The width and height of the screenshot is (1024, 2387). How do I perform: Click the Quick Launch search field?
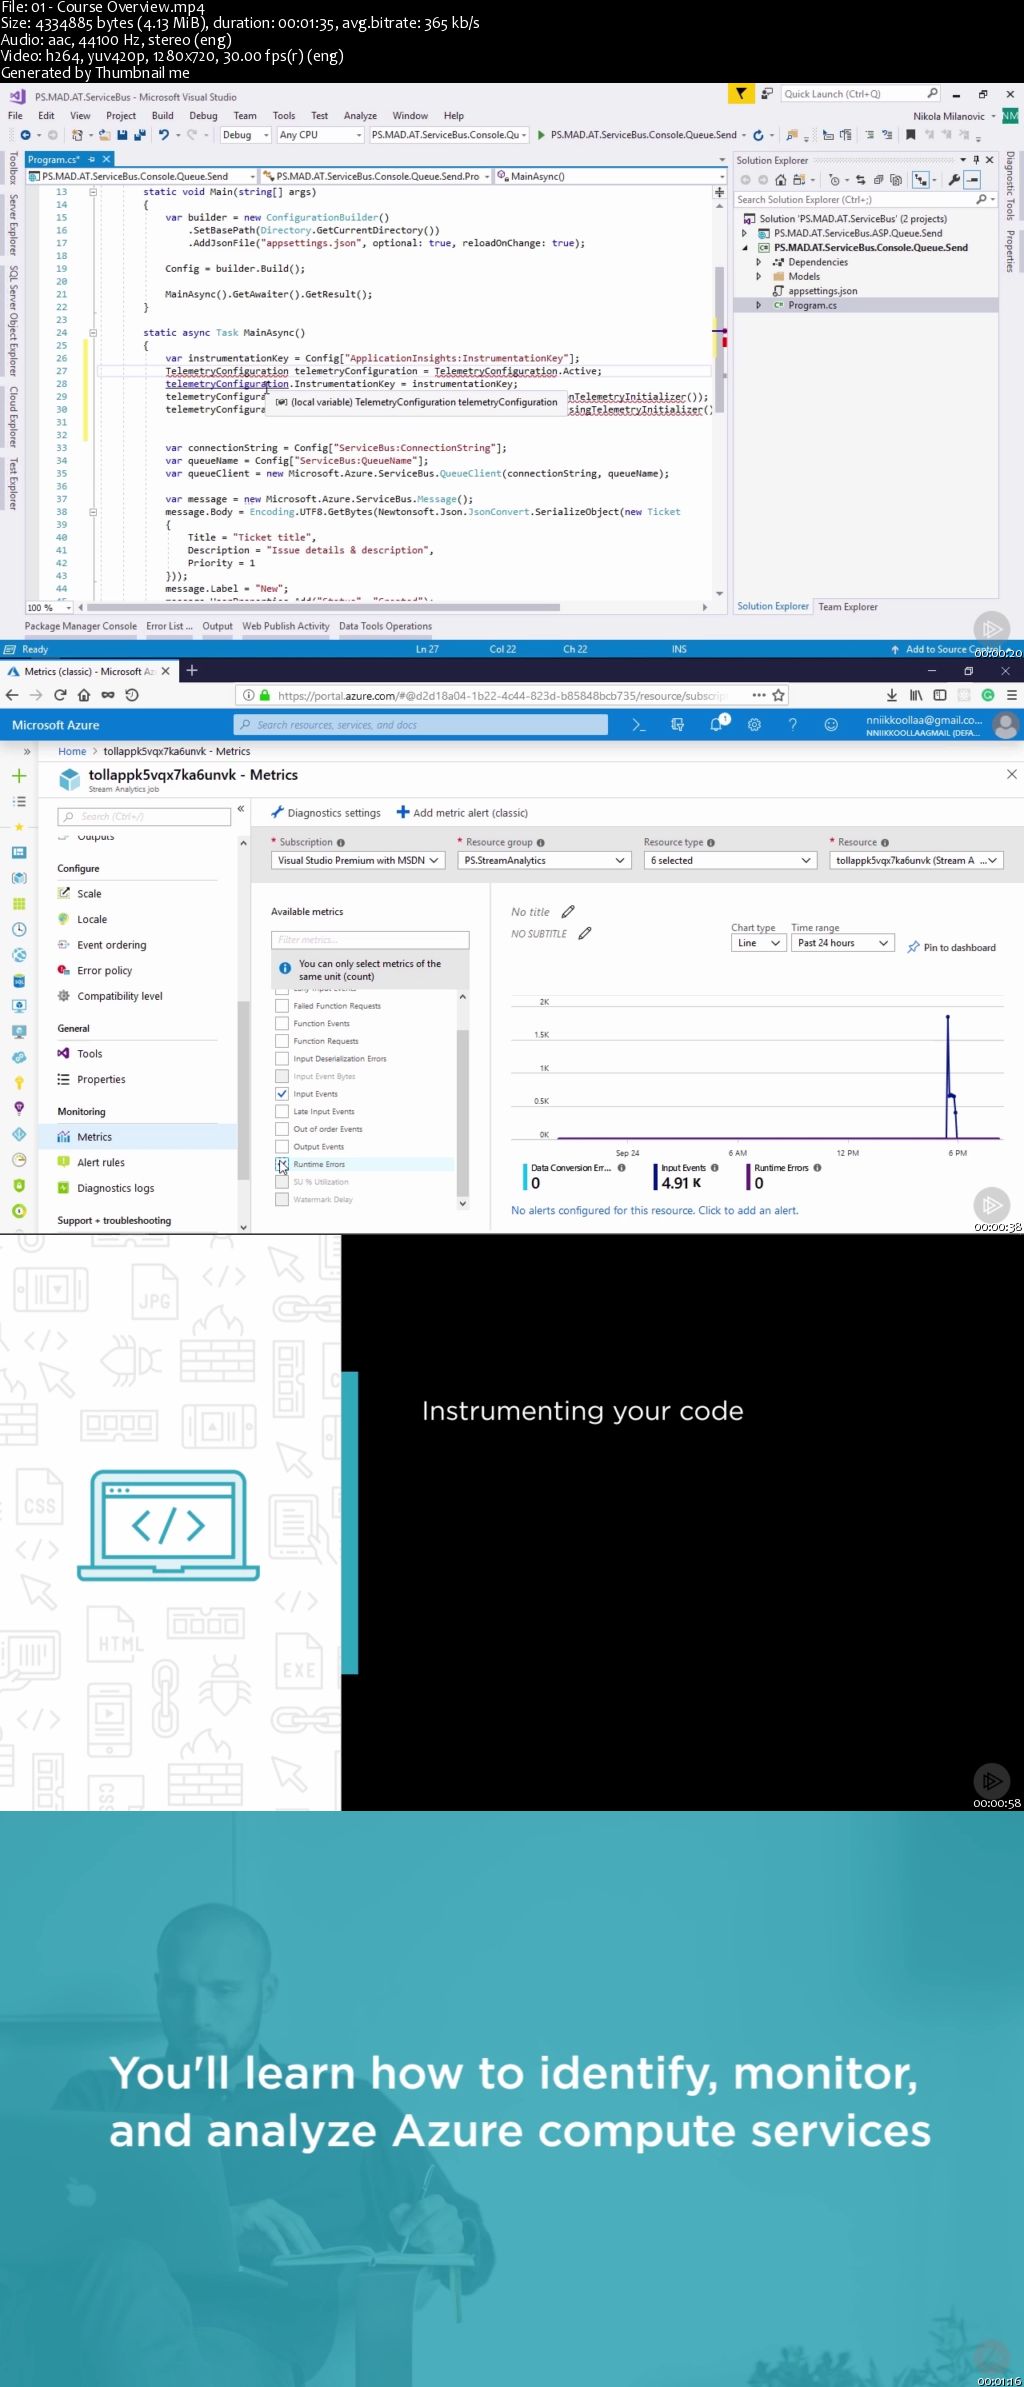860,94
